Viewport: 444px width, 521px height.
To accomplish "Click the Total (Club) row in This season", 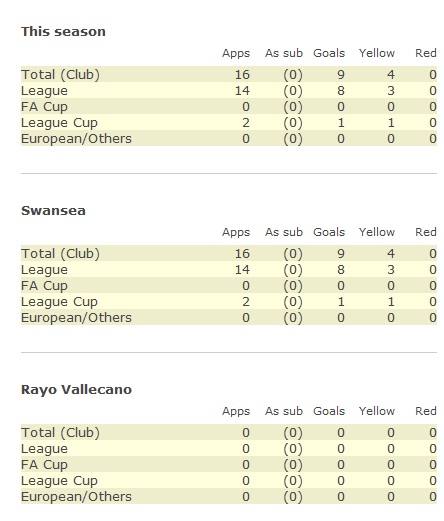I will point(229,74).
